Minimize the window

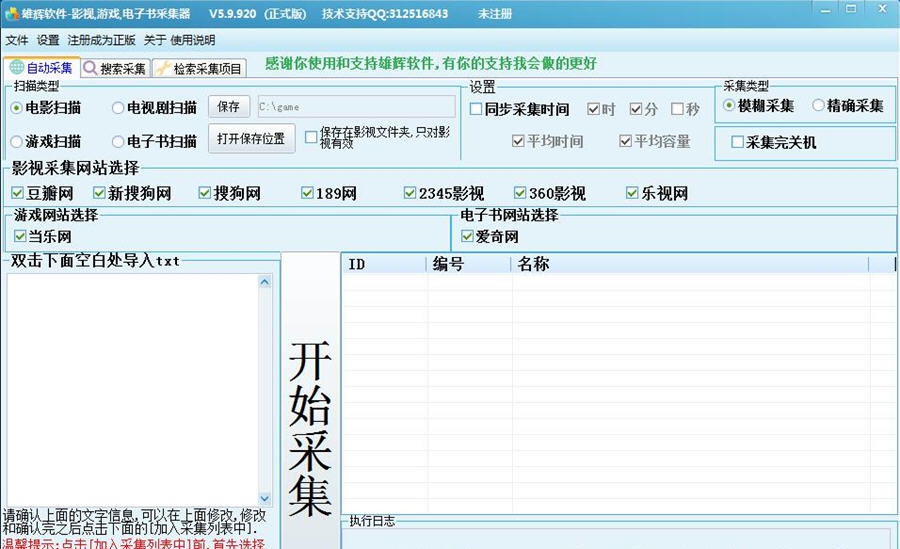[825, 10]
